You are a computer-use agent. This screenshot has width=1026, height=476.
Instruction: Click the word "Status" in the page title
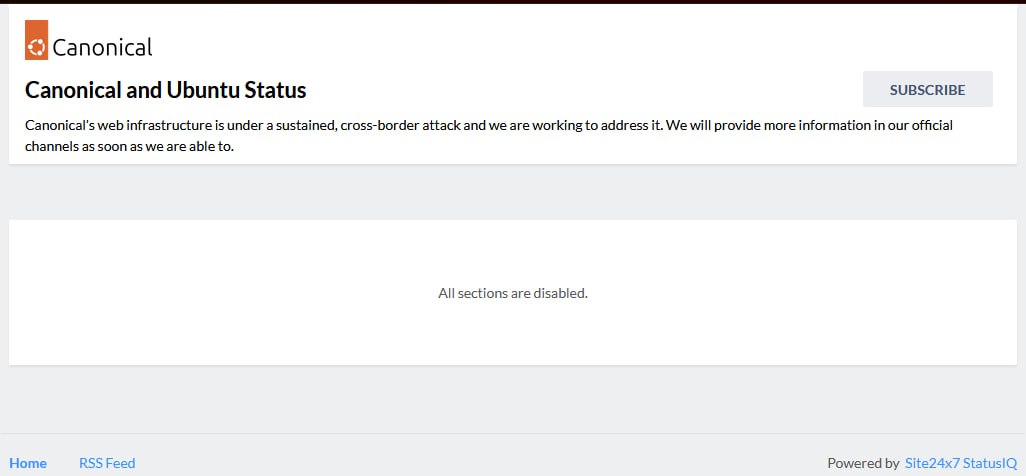pyautogui.click(x=275, y=90)
